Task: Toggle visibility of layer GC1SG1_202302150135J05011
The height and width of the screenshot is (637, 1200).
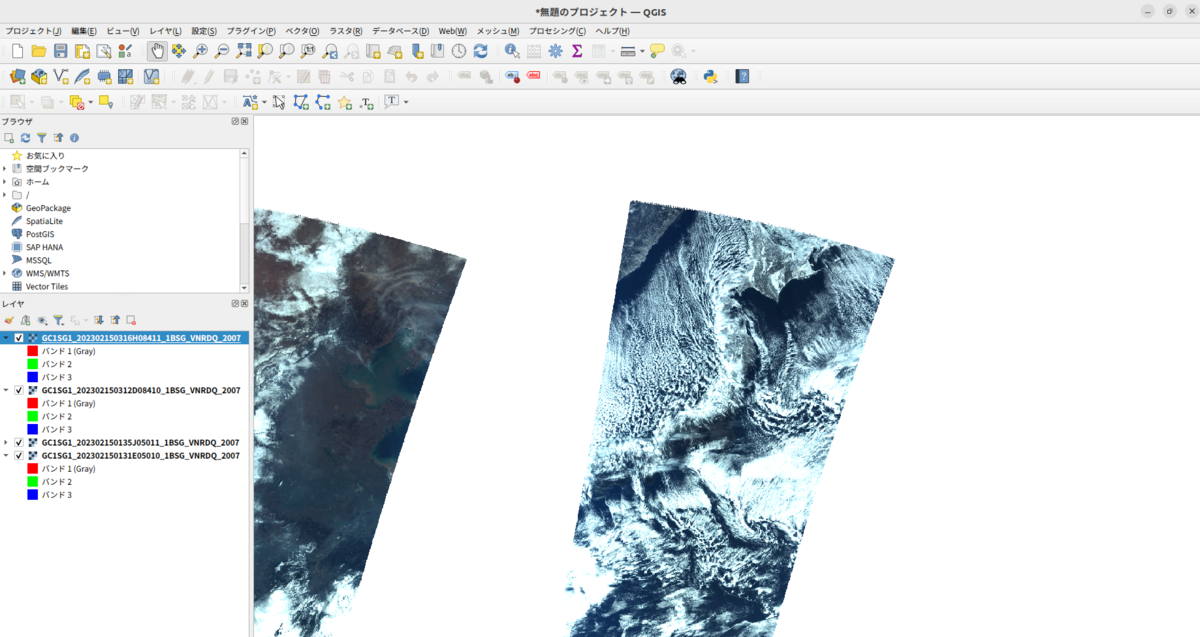Action: 19,442
